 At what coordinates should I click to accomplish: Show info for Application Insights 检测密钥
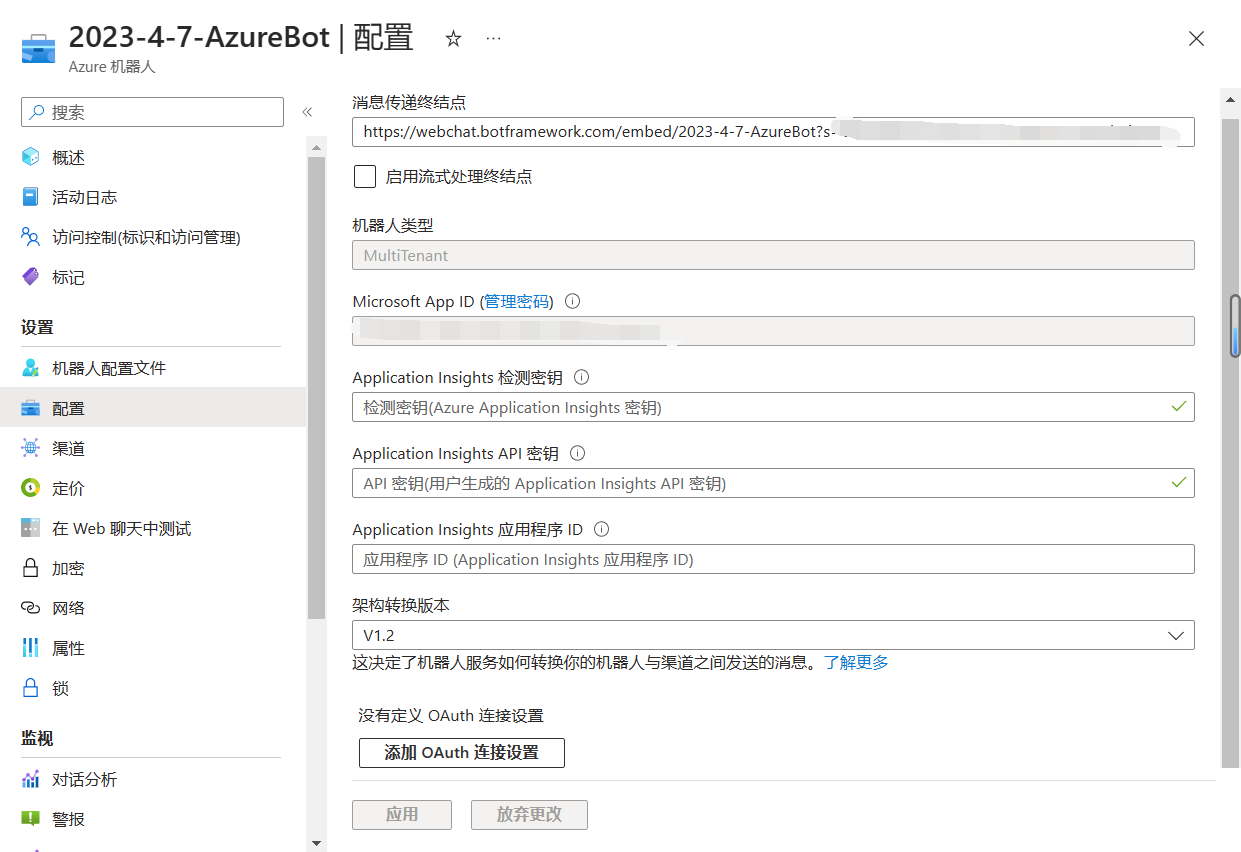[581, 378]
